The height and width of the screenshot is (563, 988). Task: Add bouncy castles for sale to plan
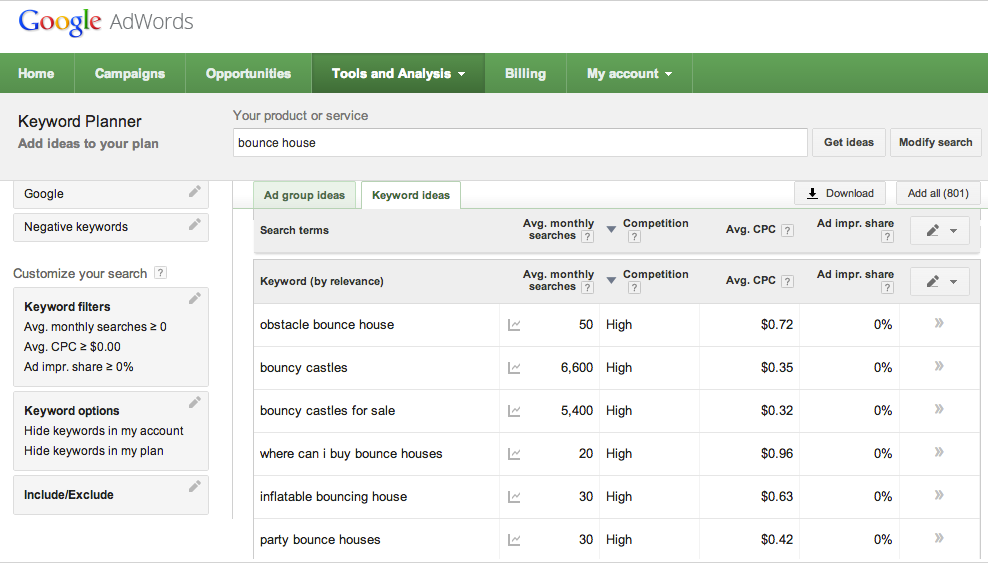tap(939, 410)
